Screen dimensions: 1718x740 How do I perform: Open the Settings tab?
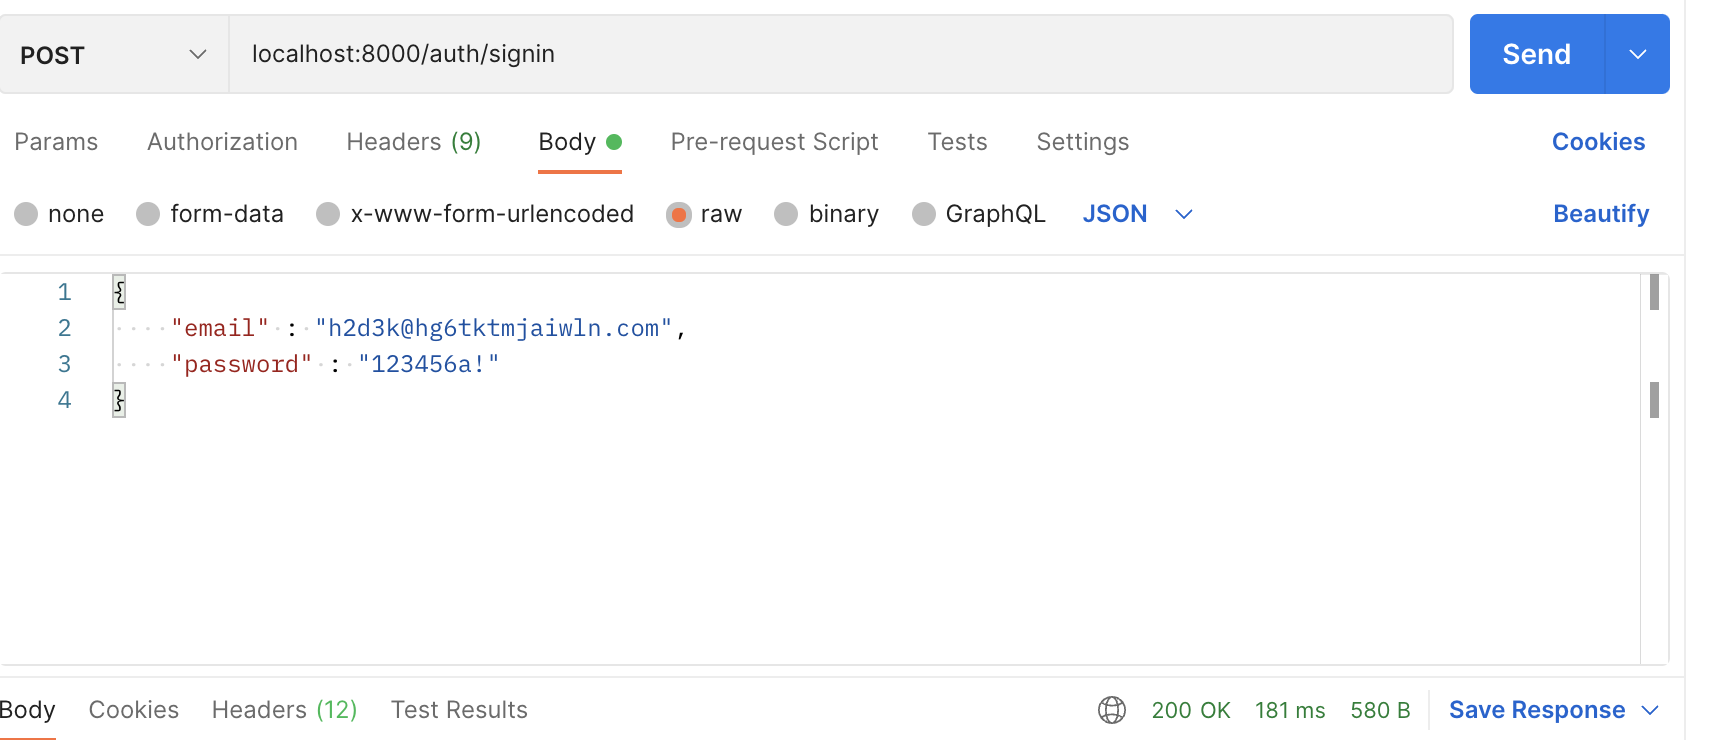1082,142
